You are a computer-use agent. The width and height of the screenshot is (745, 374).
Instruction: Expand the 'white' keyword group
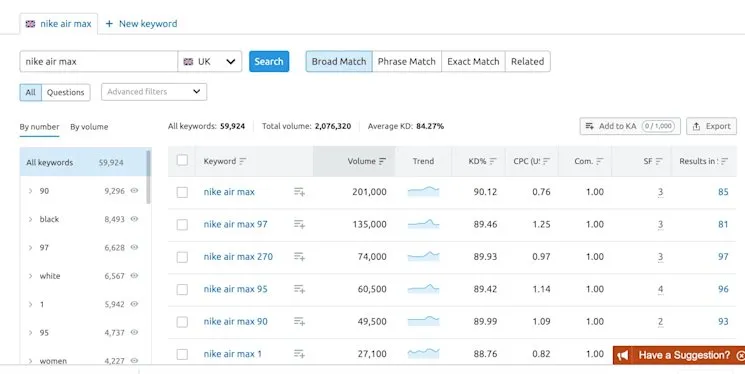click(30, 276)
